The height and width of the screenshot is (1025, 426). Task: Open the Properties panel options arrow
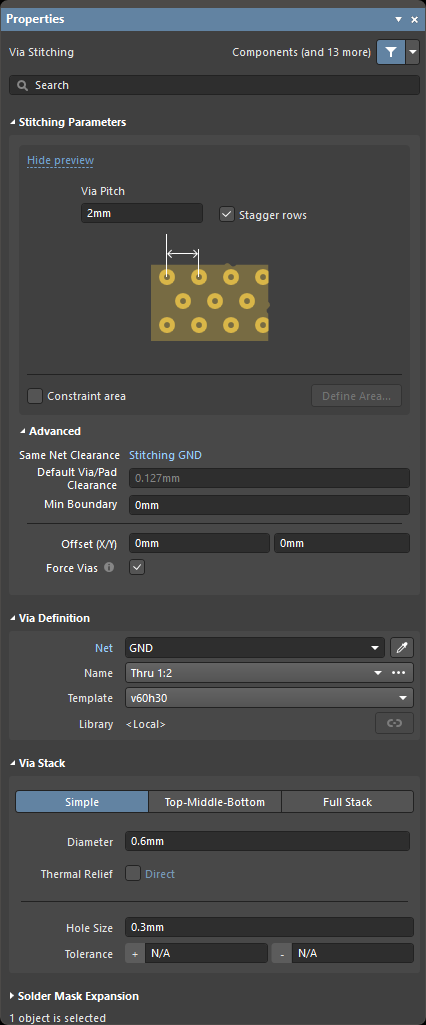tap(399, 20)
